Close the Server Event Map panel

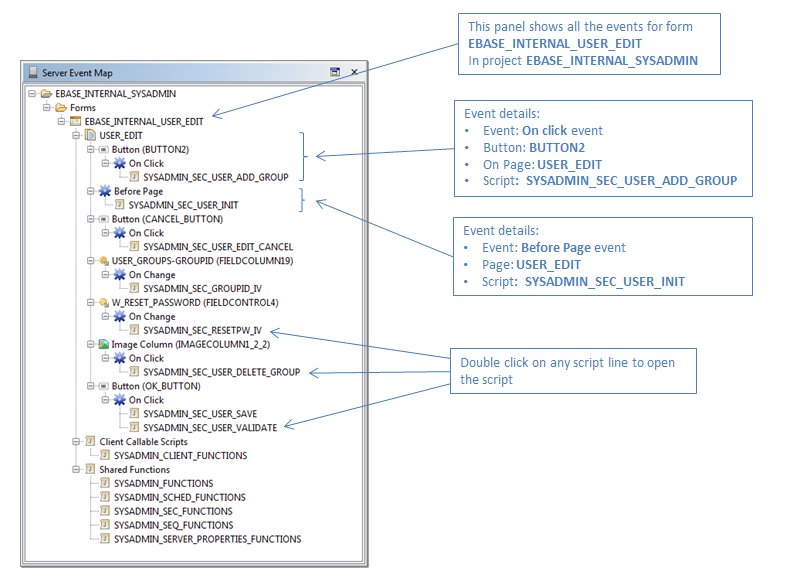pyautogui.click(x=354, y=73)
